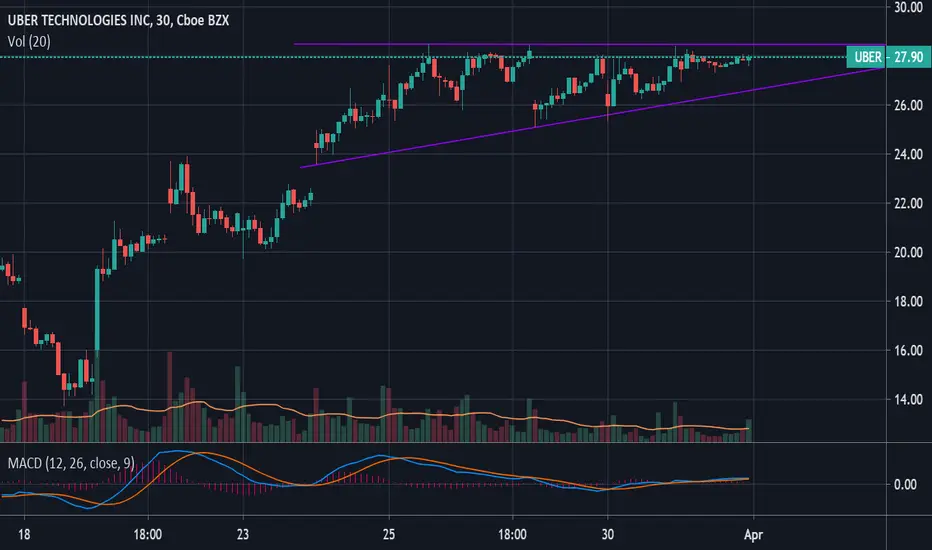
Task: Click the 30.00 price axis label
Action: click(x=908, y=7)
